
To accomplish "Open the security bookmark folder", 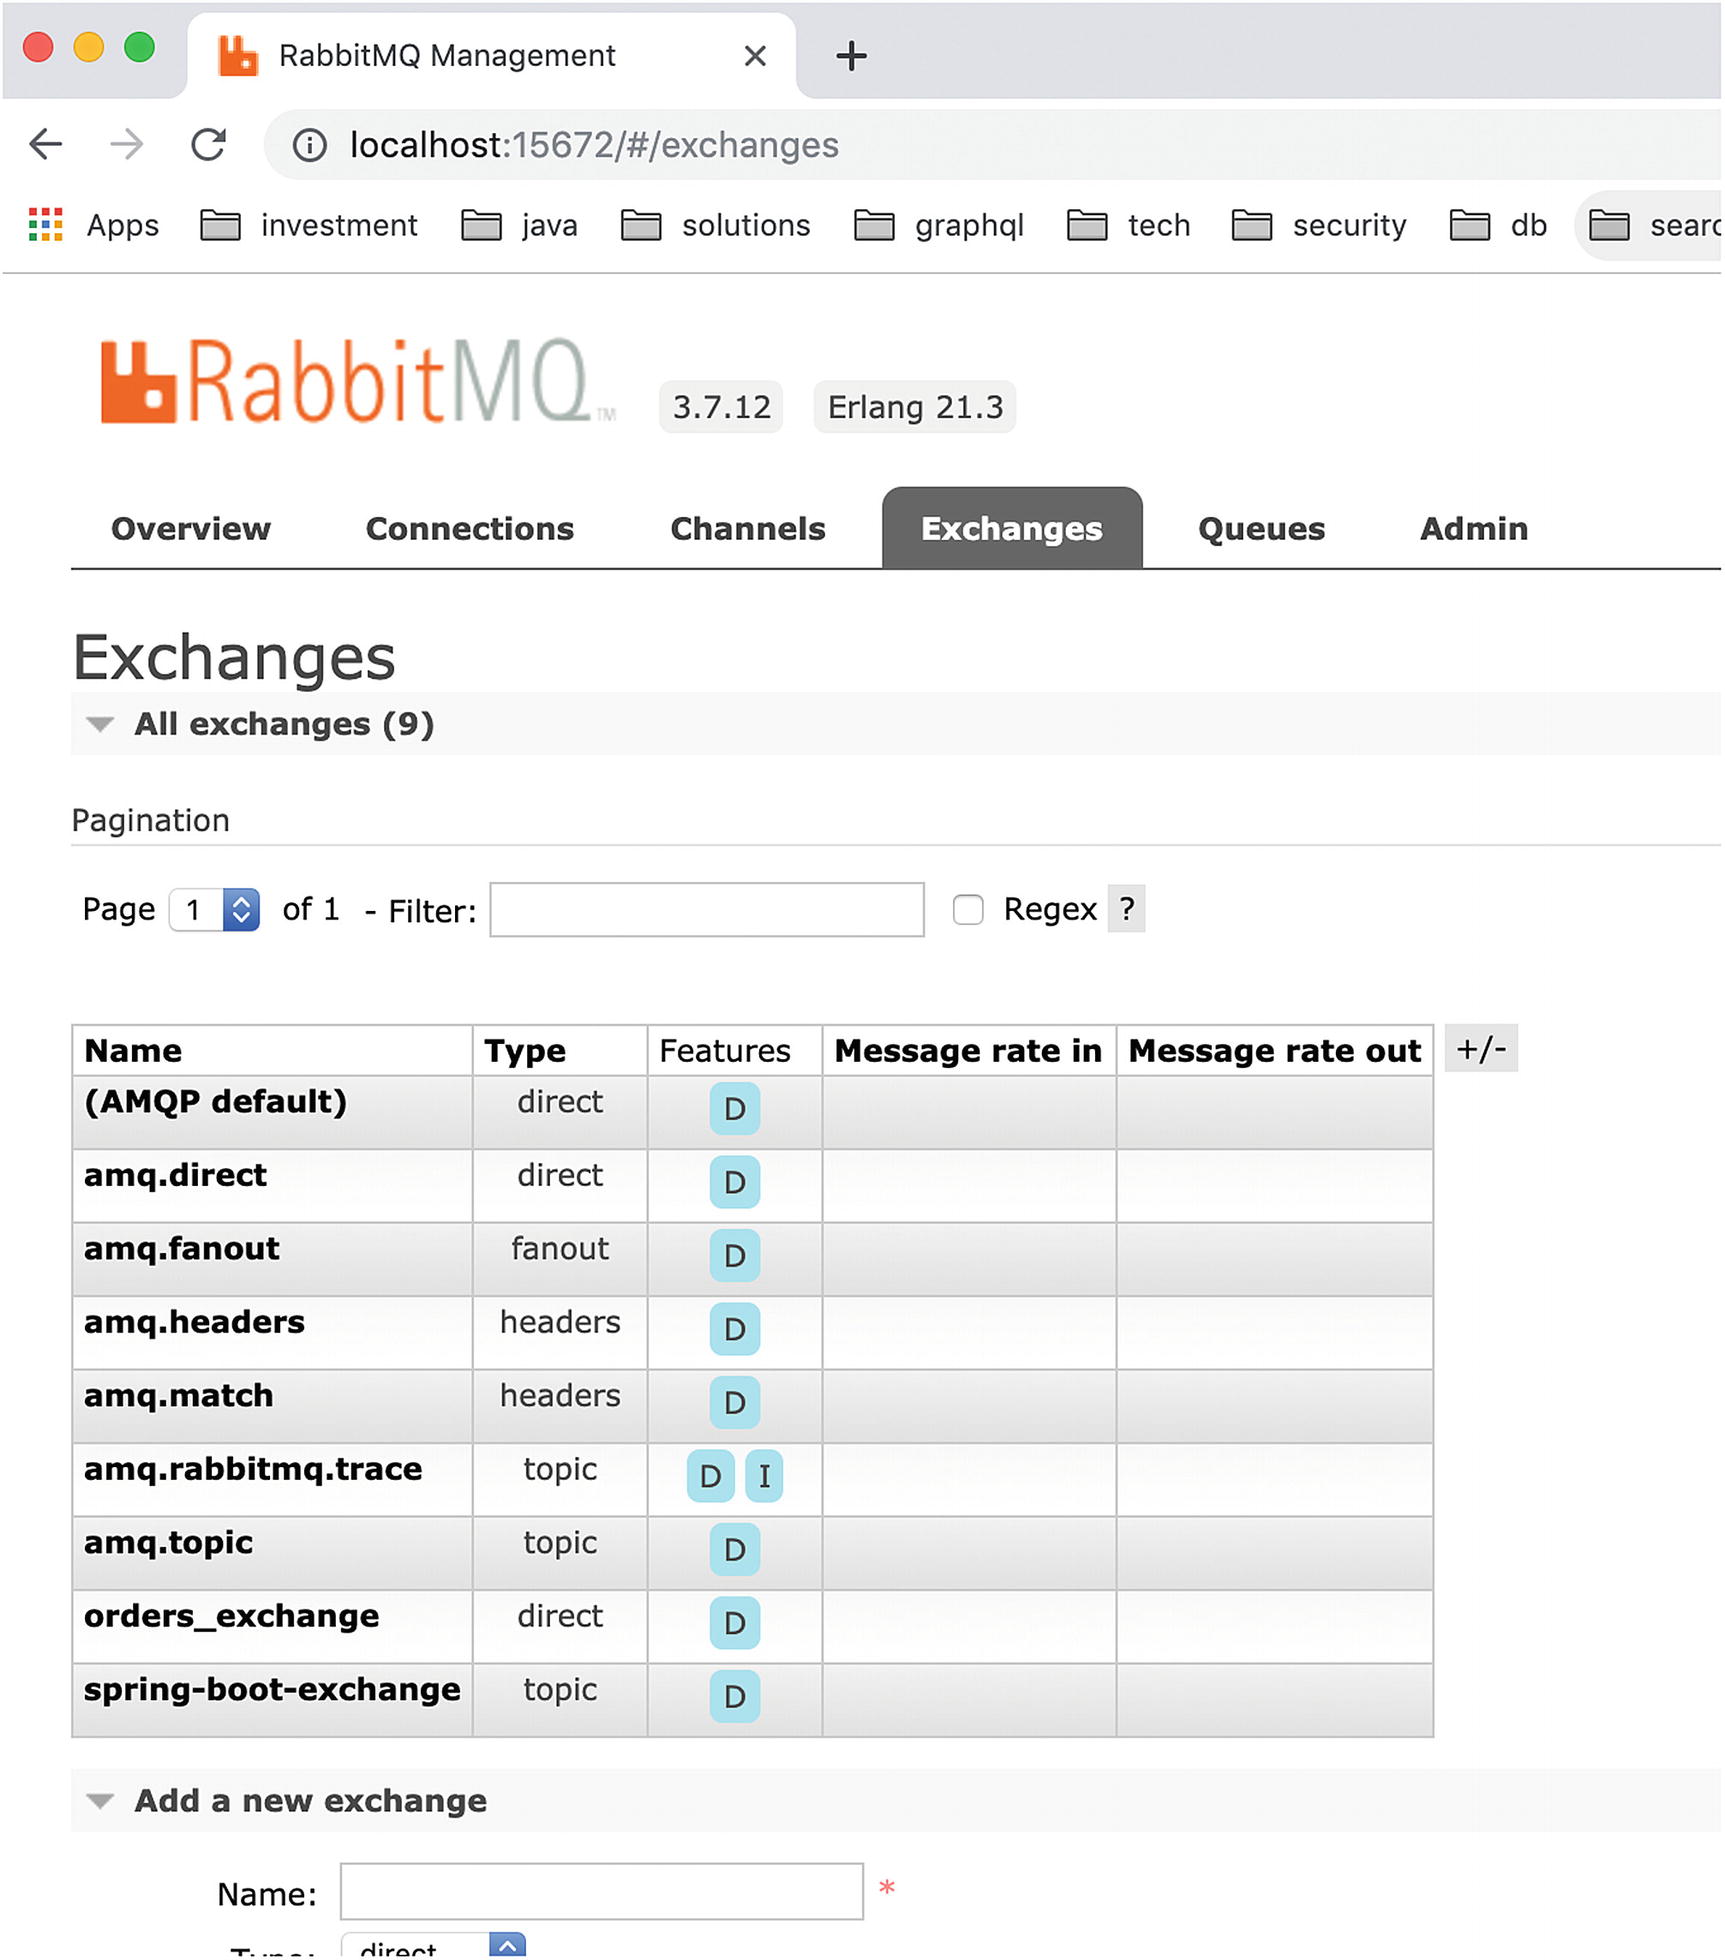I will click(x=1319, y=225).
